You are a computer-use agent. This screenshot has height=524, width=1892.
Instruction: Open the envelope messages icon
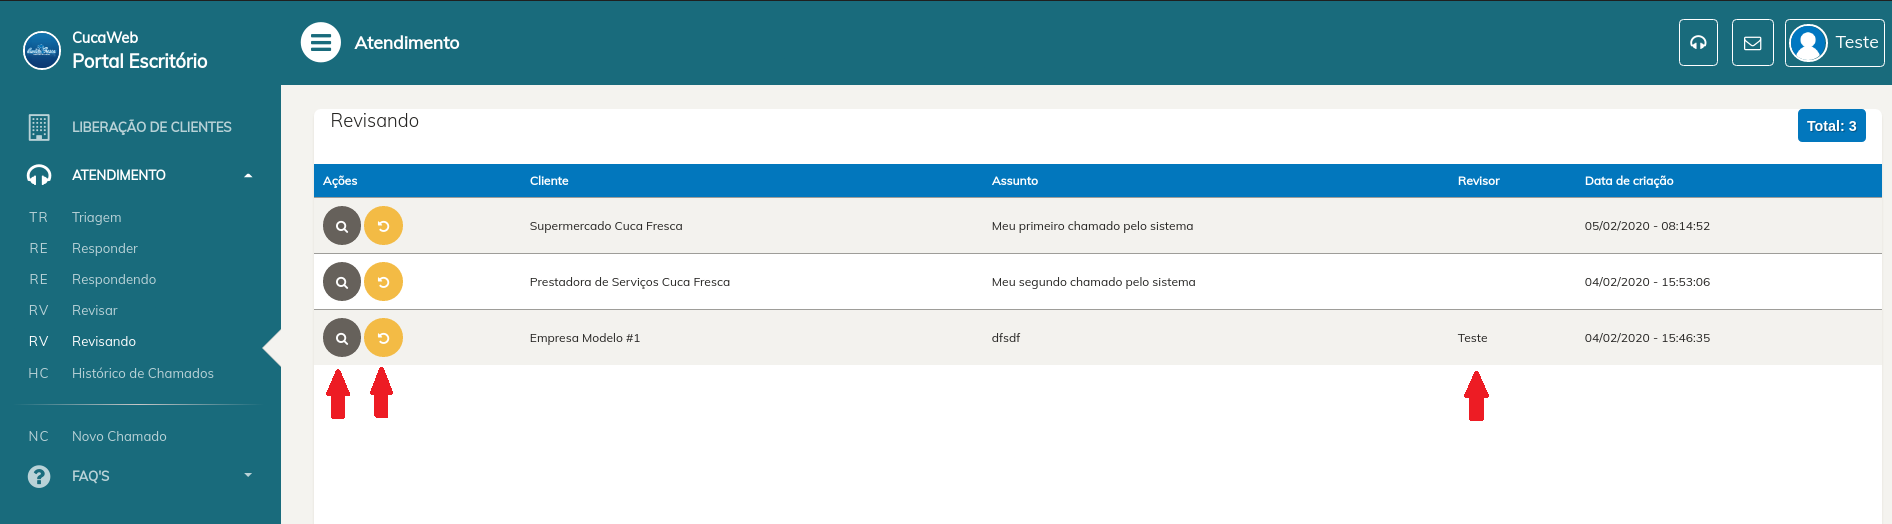(x=1753, y=43)
